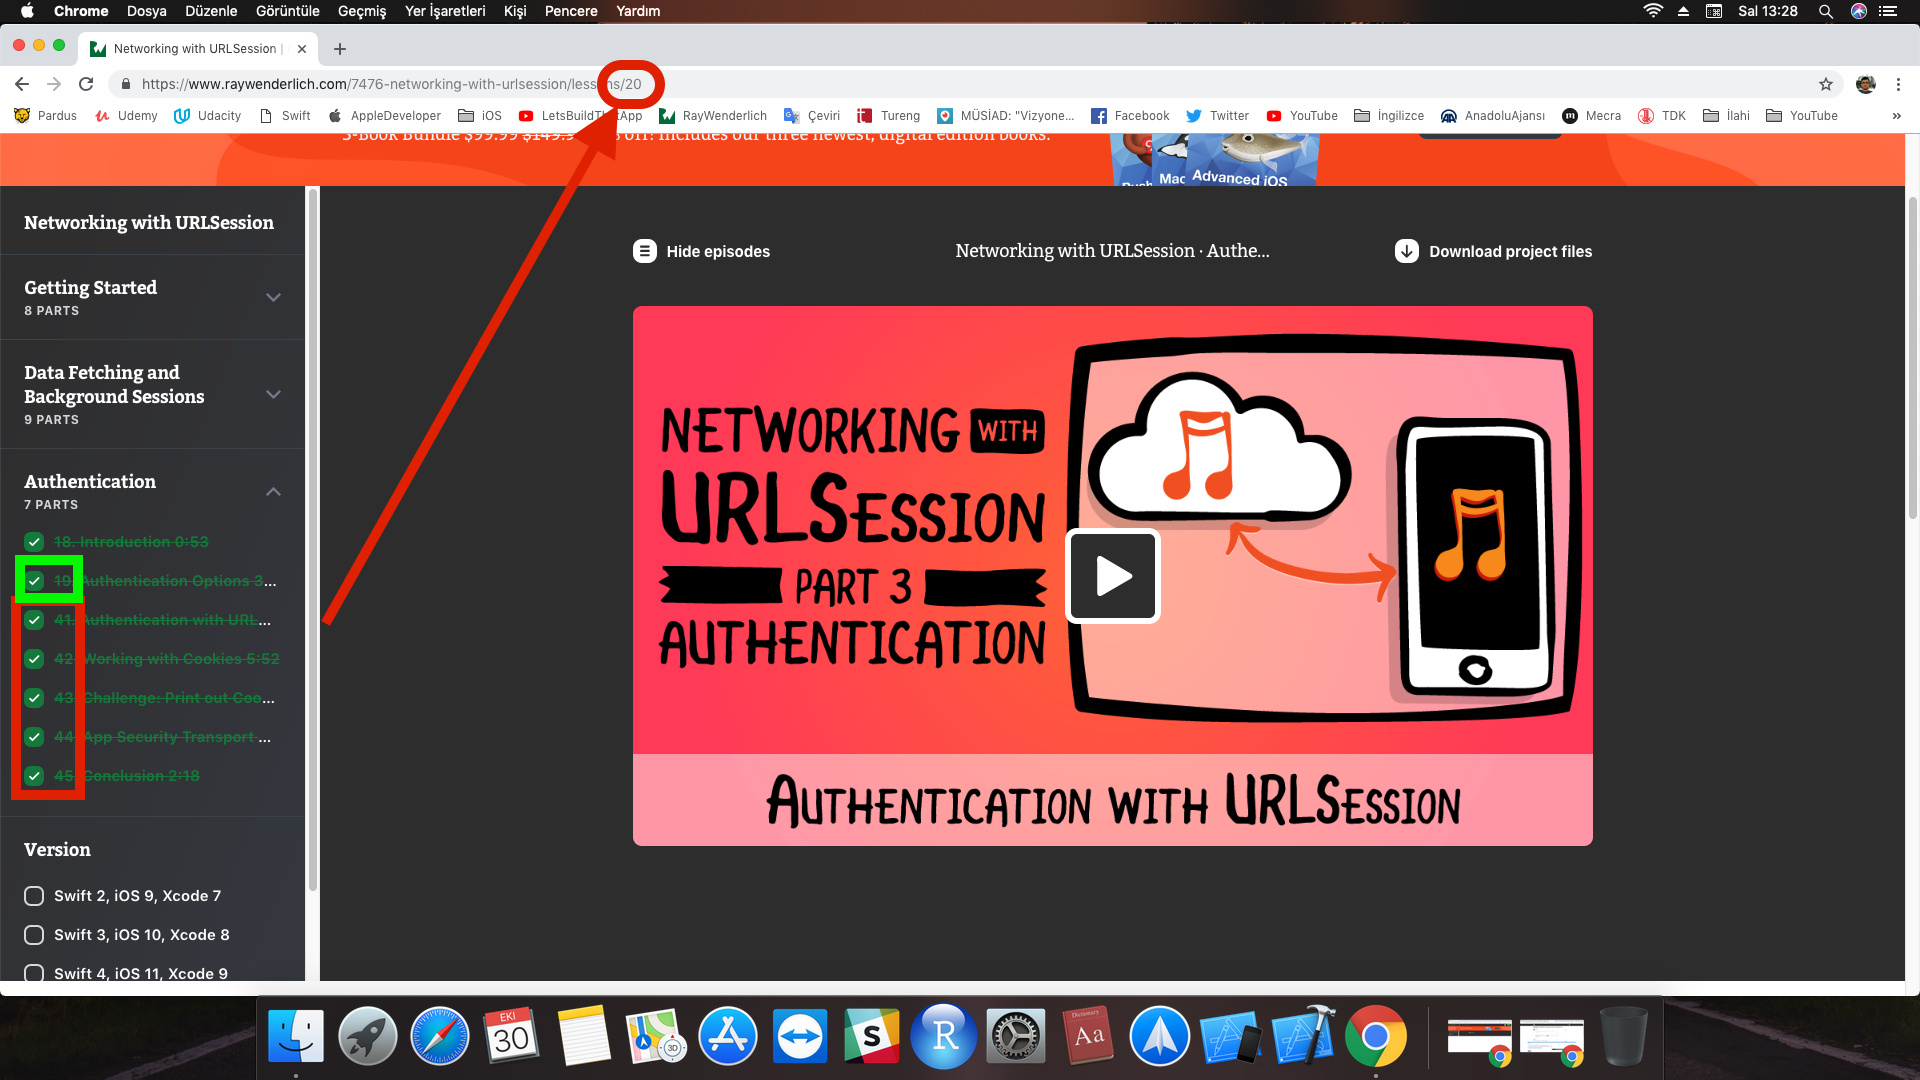Open the 42. Working with Cookies episode

coord(166,659)
